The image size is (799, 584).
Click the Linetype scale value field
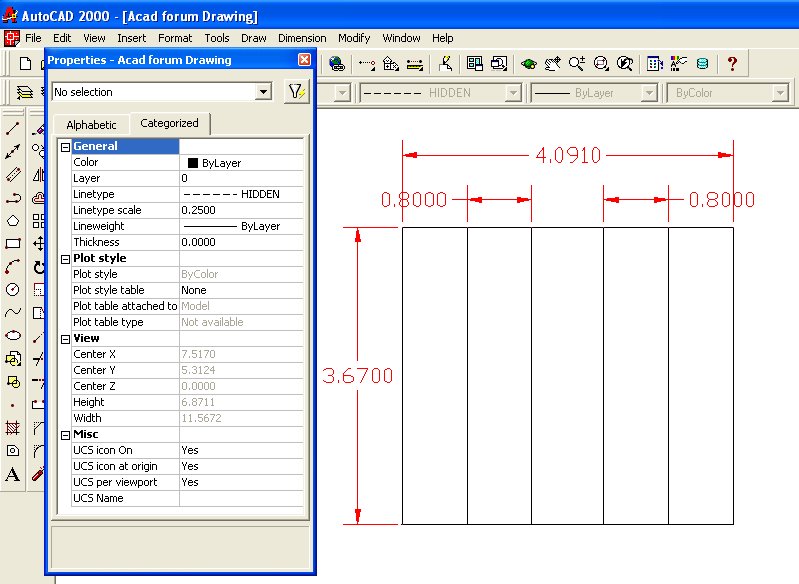pos(241,210)
